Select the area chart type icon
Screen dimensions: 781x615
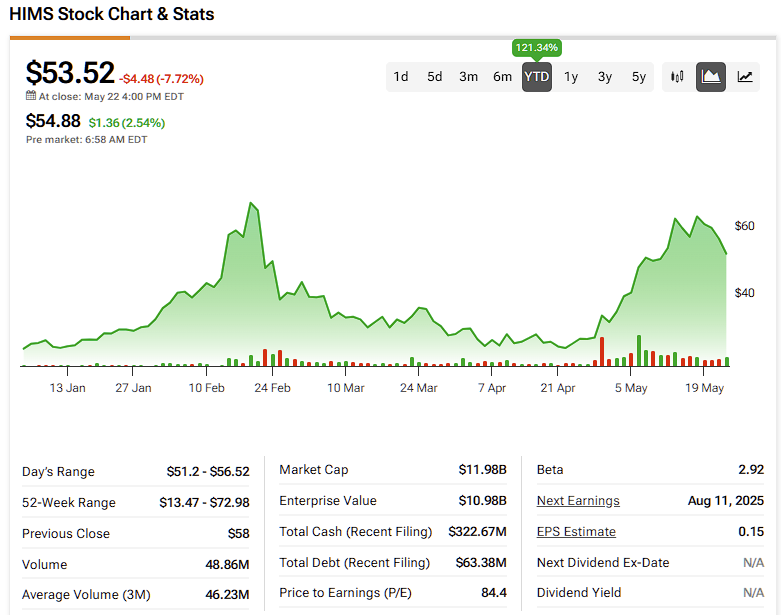click(x=711, y=77)
